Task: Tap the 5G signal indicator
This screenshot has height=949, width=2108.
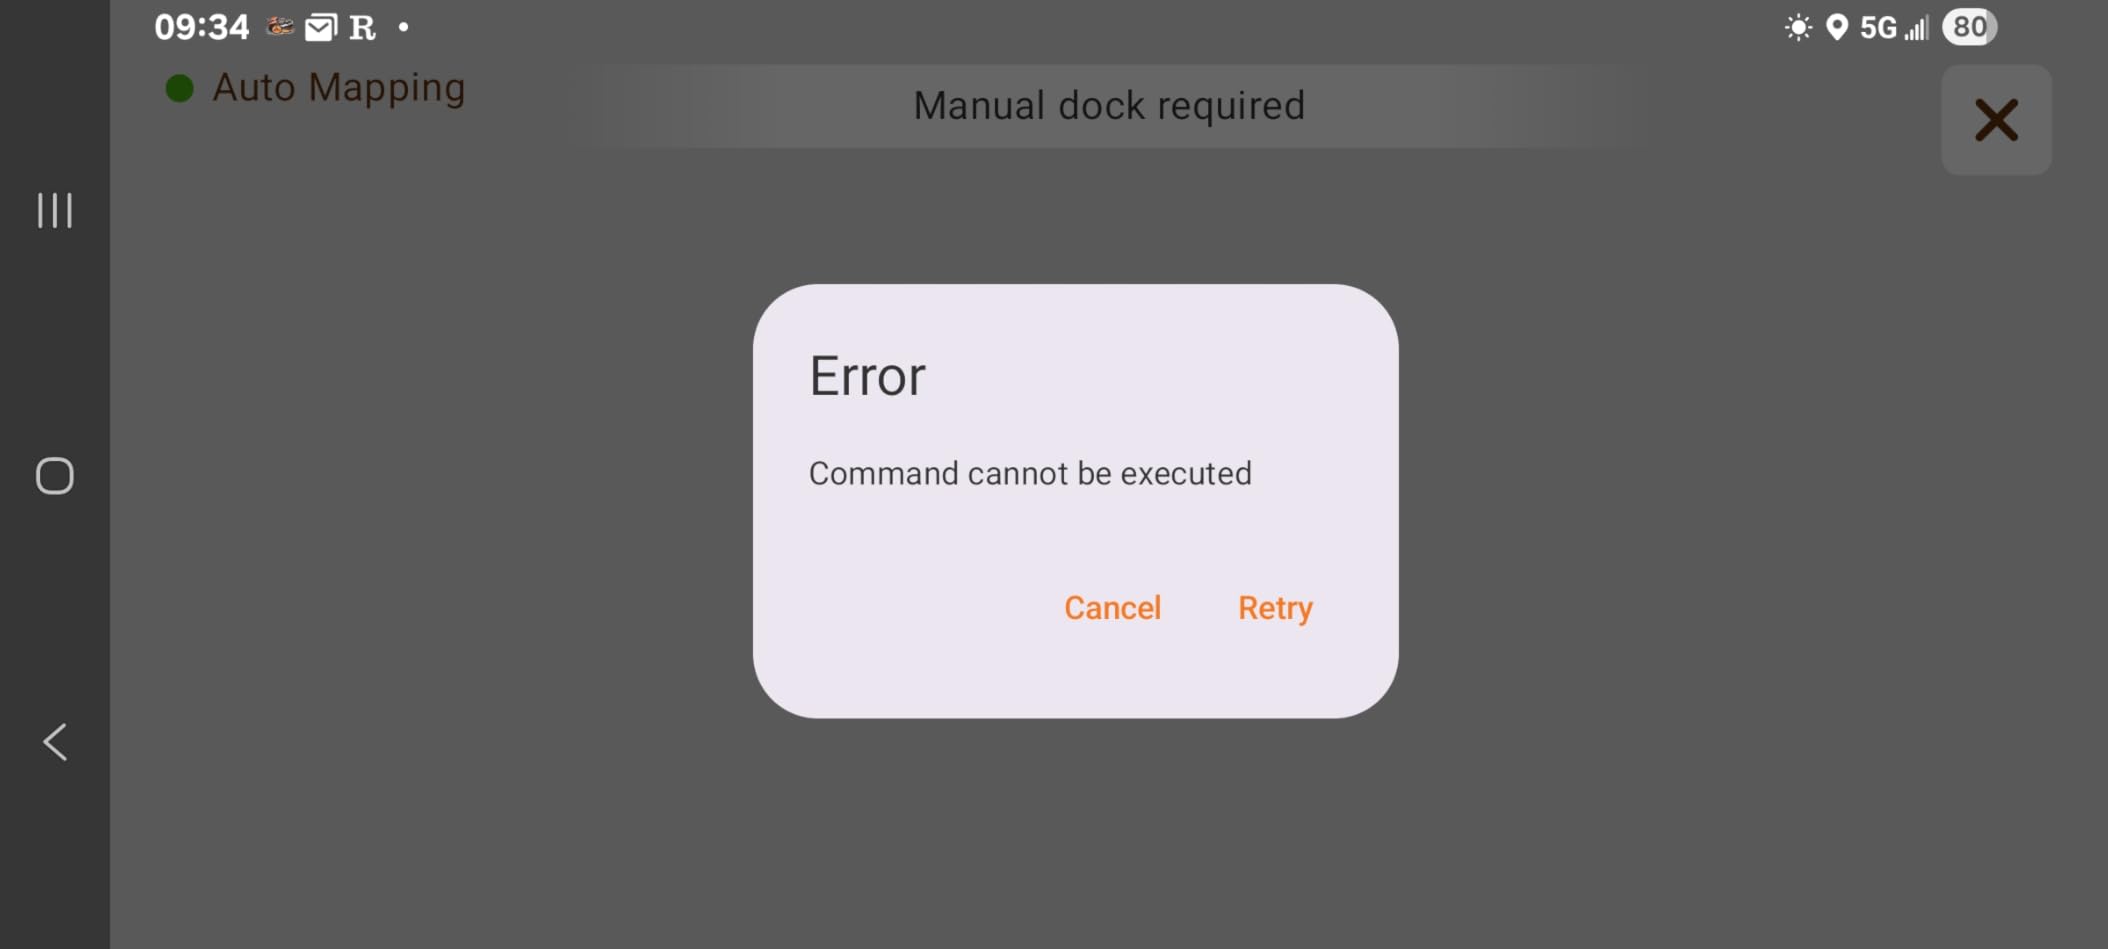Action: [1893, 27]
